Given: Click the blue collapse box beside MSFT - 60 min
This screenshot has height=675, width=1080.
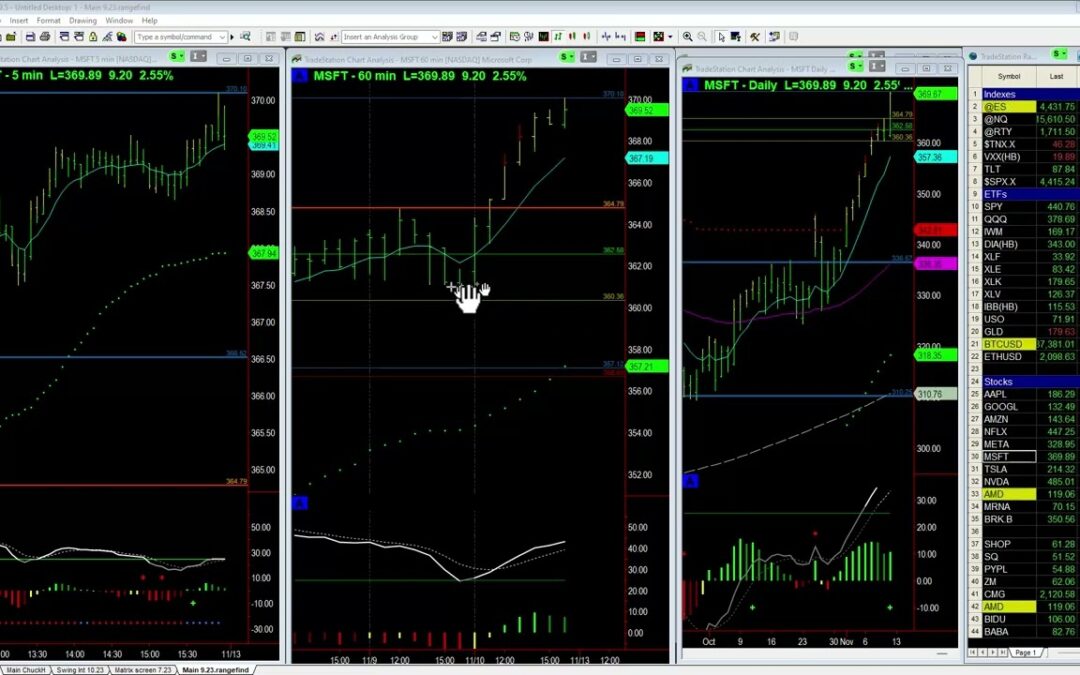Looking at the screenshot, I should coord(300,76).
